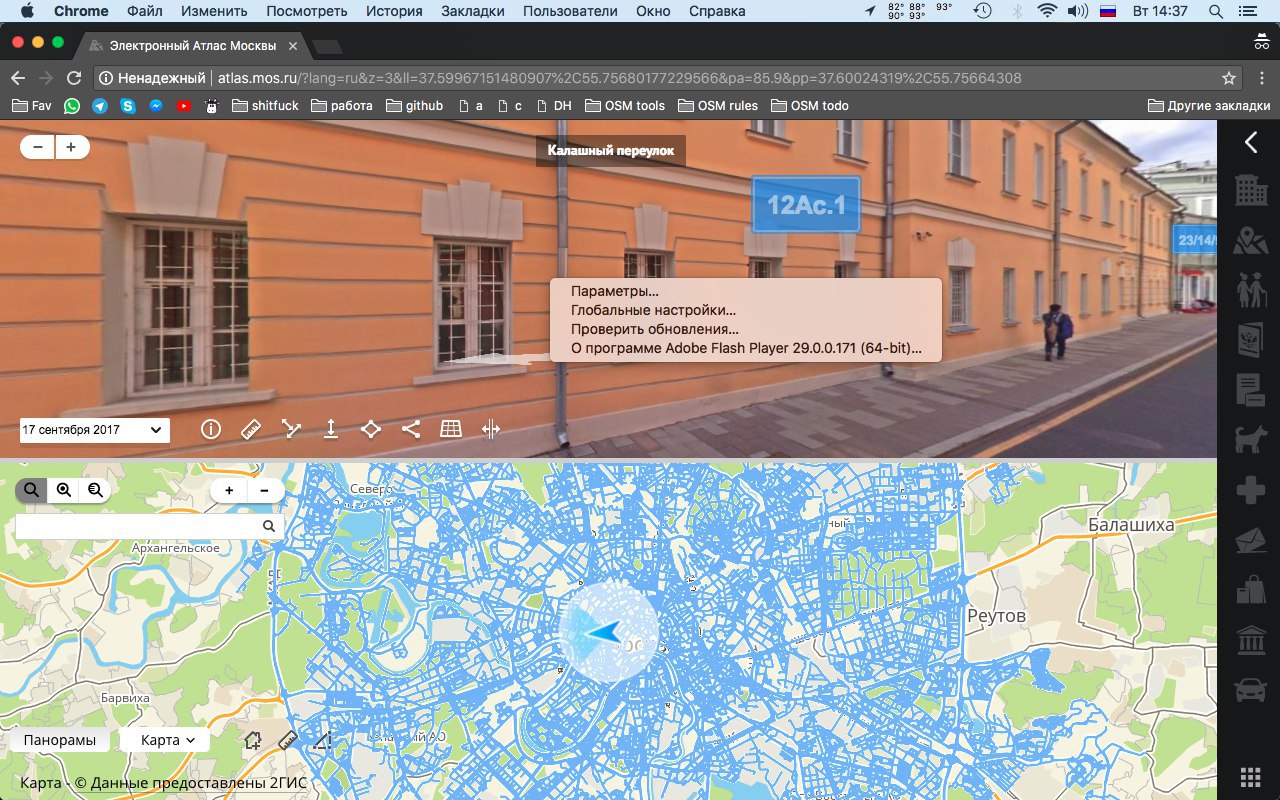
Task: Share the panorama view
Action: tap(411, 429)
